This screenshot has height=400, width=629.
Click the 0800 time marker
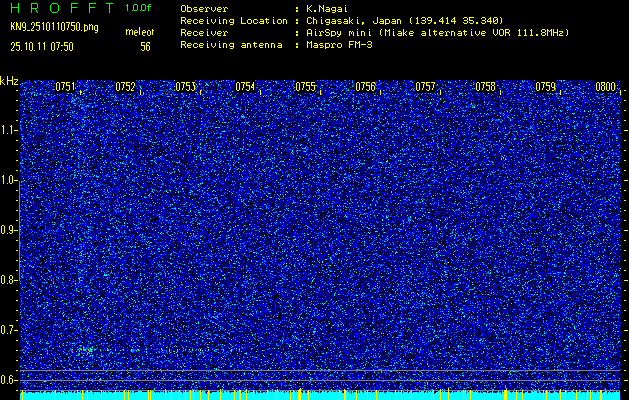[x=605, y=87]
